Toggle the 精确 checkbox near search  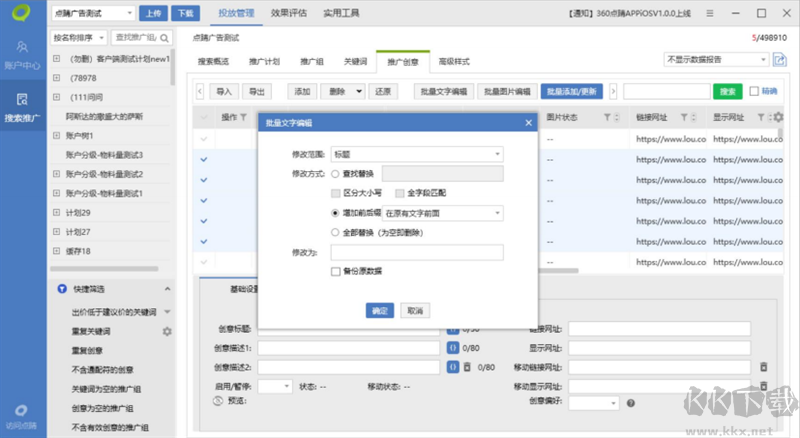click(x=755, y=91)
